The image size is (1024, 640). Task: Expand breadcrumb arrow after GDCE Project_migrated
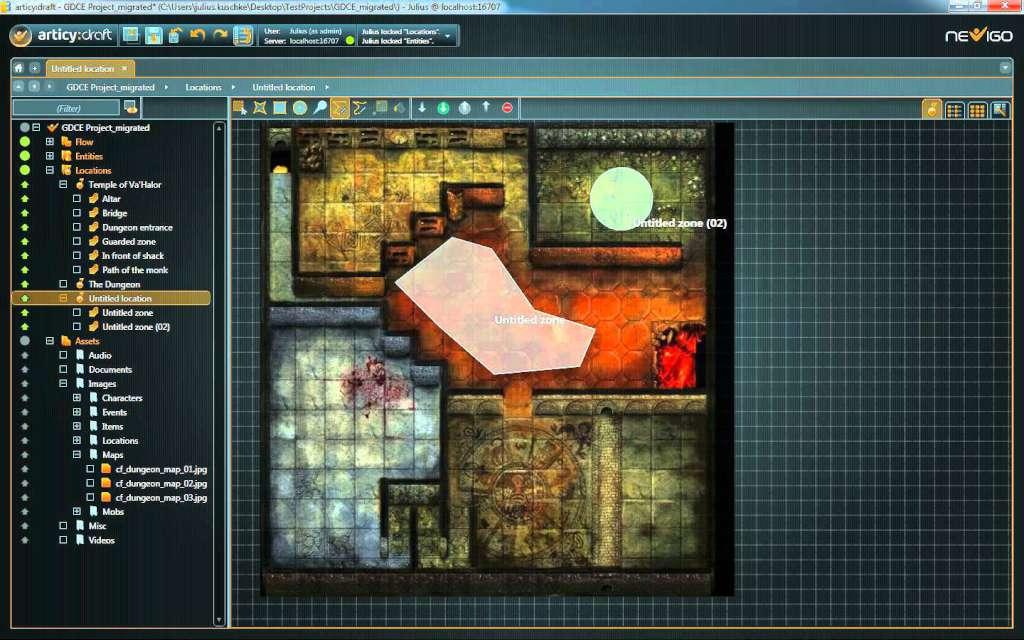[166, 87]
